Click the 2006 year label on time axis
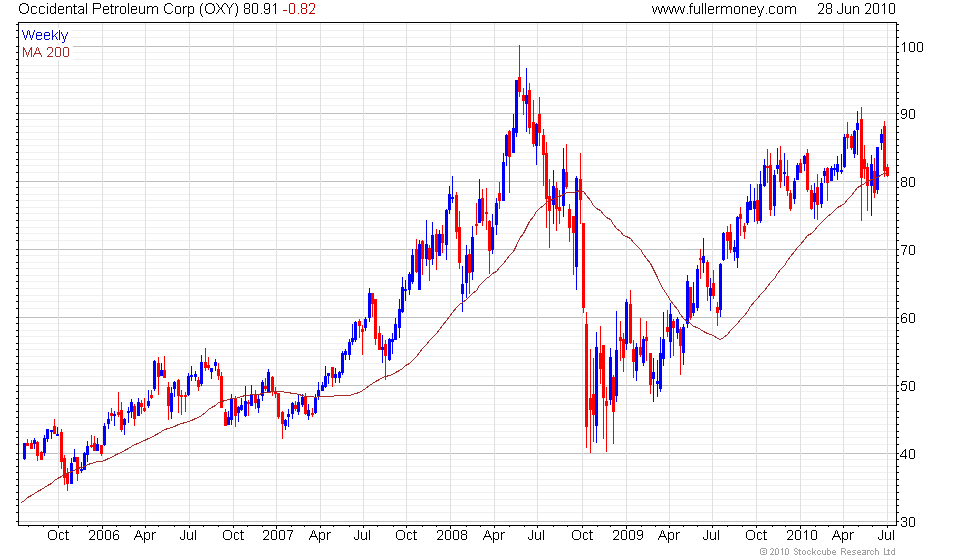 tap(104, 536)
